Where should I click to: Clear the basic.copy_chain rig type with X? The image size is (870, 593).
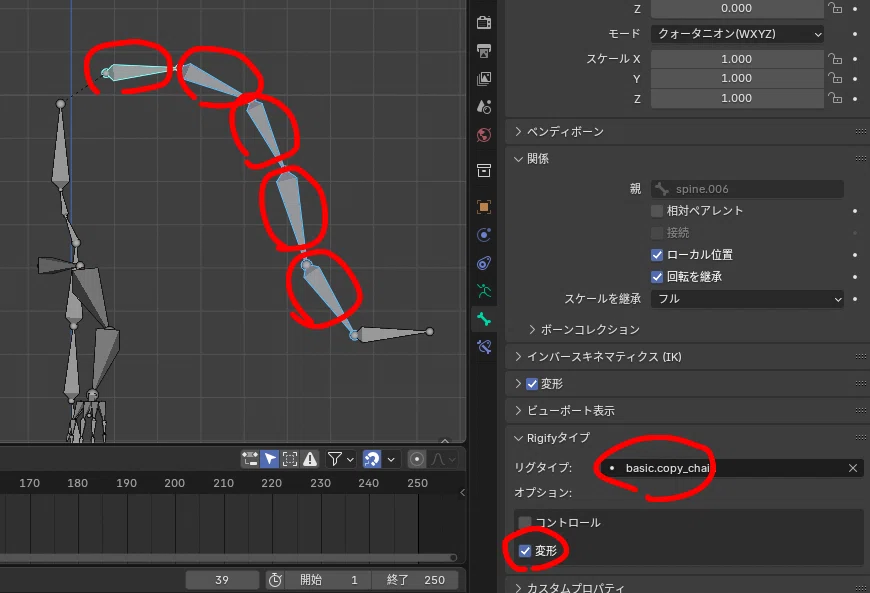853,468
